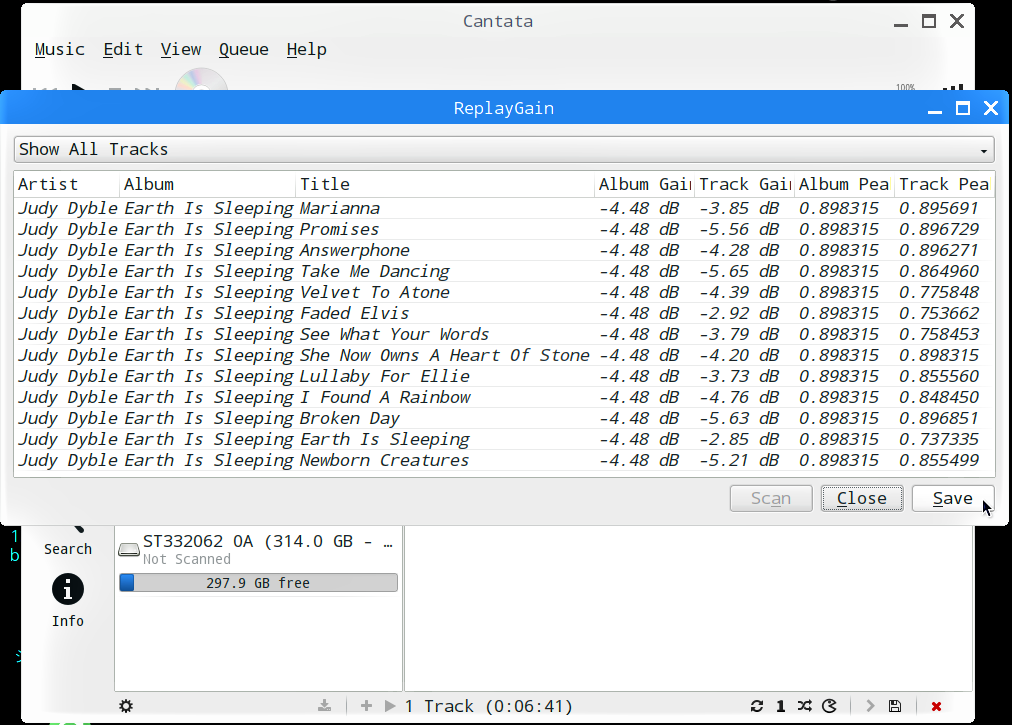The image size is (1012, 725).
Task: Click track peak value 0.864960
Action: (x=939, y=272)
